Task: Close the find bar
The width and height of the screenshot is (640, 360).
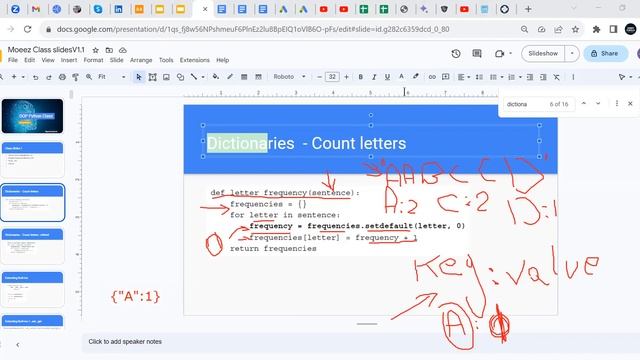Action: (630, 104)
